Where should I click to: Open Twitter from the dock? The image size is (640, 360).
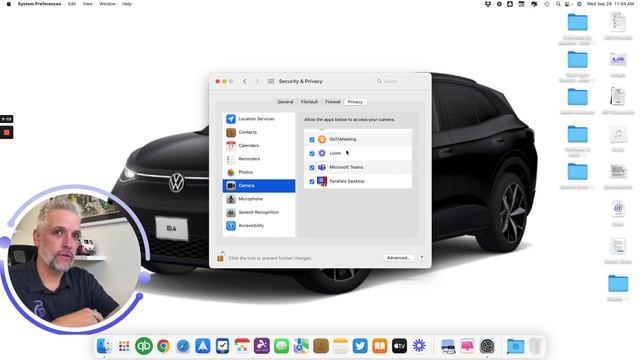click(360, 346)
